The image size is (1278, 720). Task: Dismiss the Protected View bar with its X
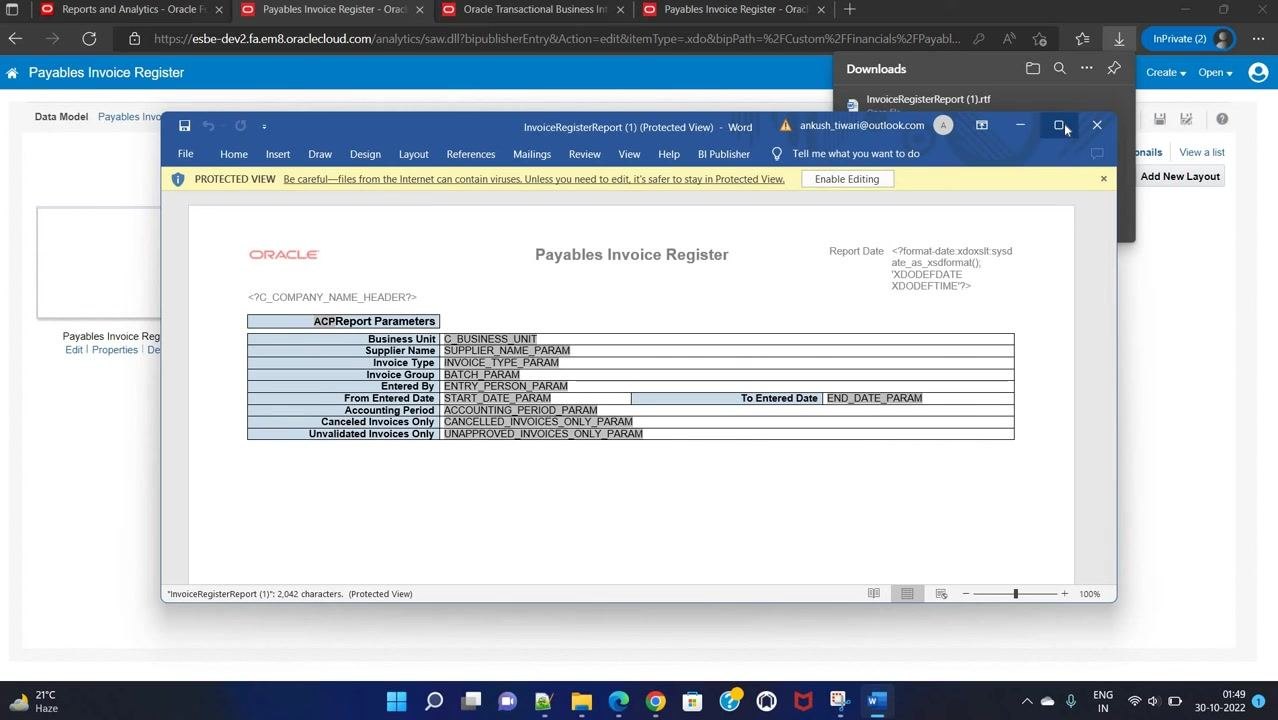[1104, 179]
